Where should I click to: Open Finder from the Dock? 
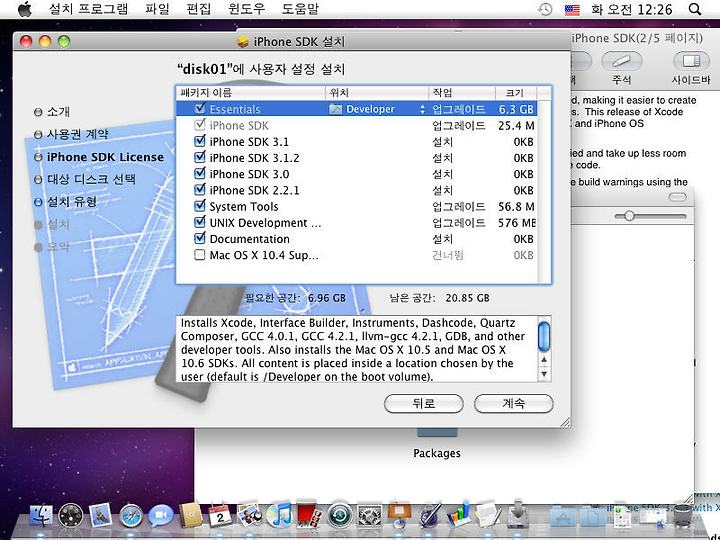click(x=41, y=515)
